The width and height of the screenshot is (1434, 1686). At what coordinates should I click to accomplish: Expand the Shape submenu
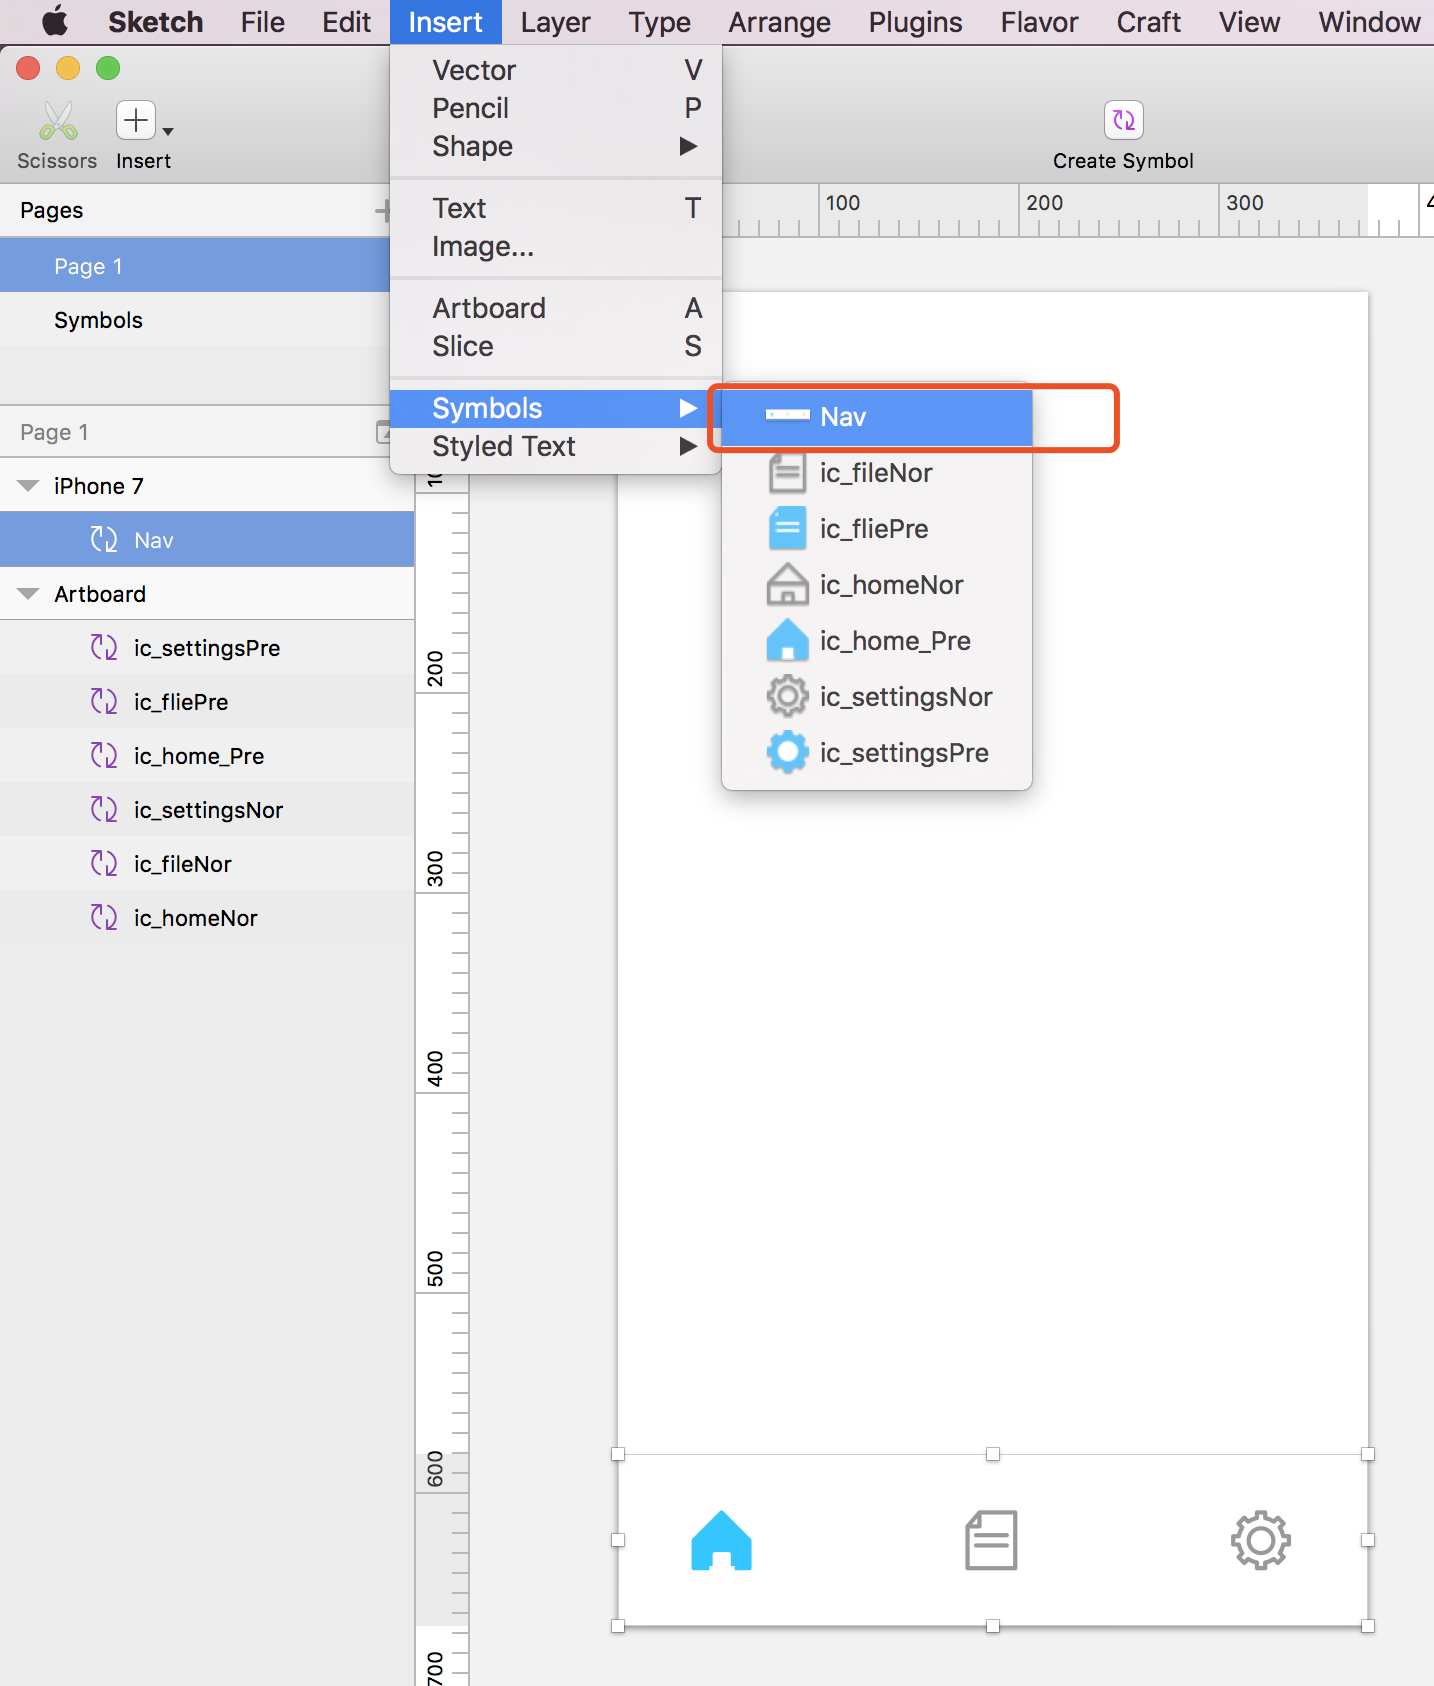pos(556,146)
